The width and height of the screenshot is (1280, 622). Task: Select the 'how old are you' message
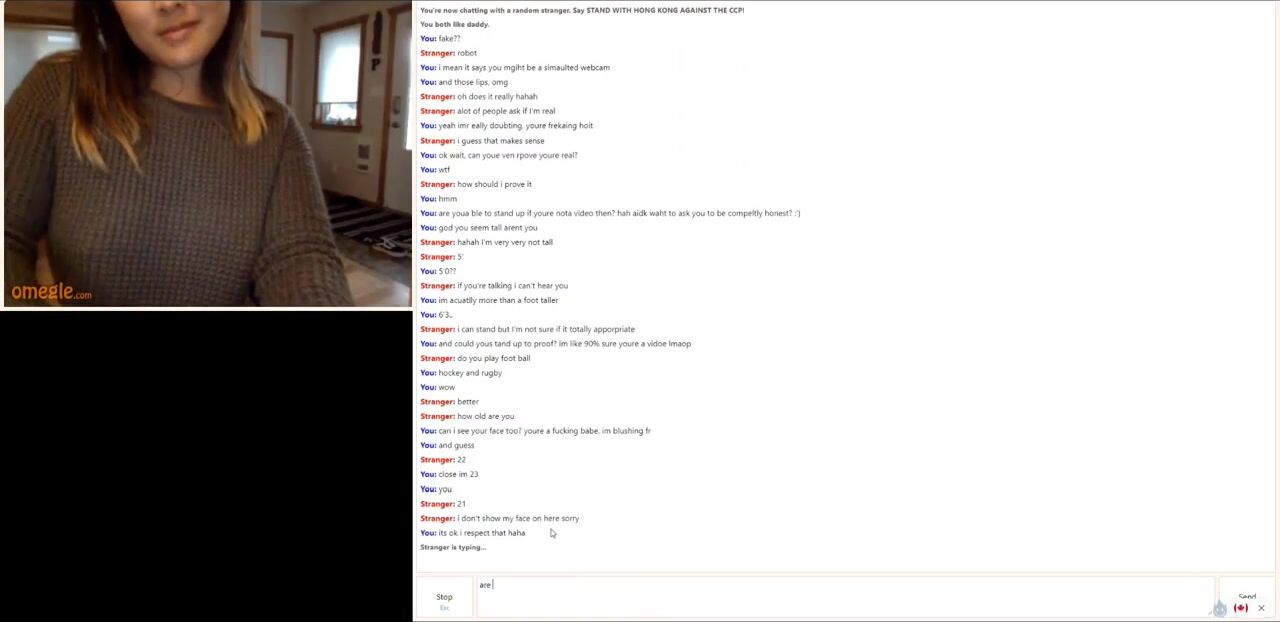coord(467,416)
